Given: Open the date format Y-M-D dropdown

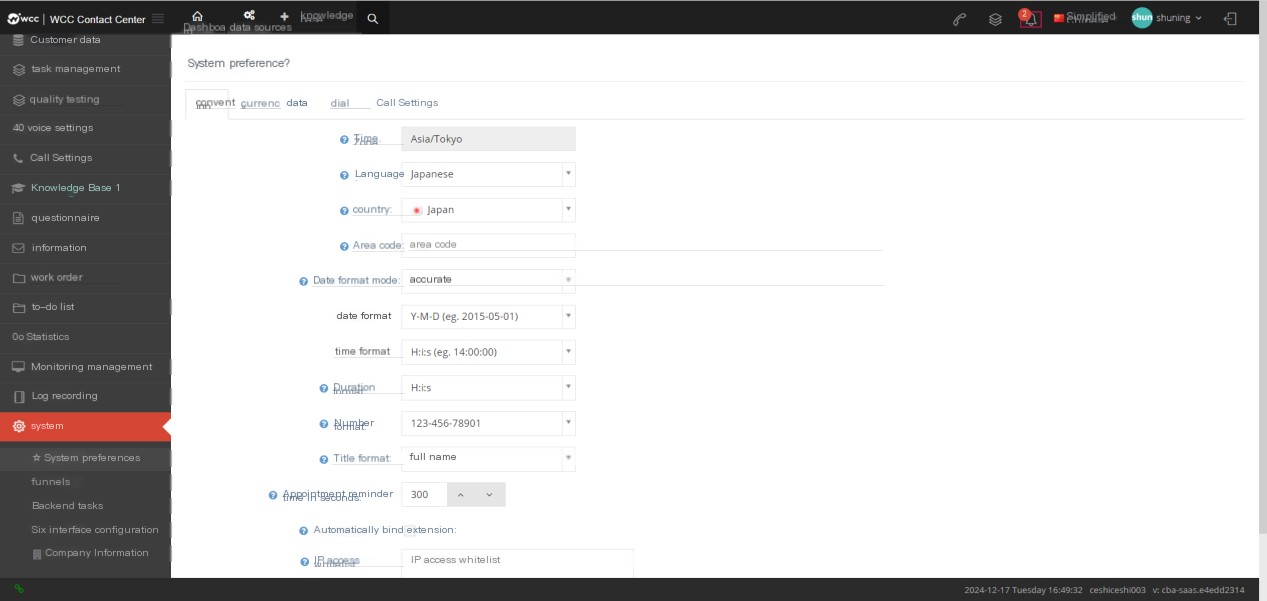Looking at the screenshot, I should pos(488,316).
